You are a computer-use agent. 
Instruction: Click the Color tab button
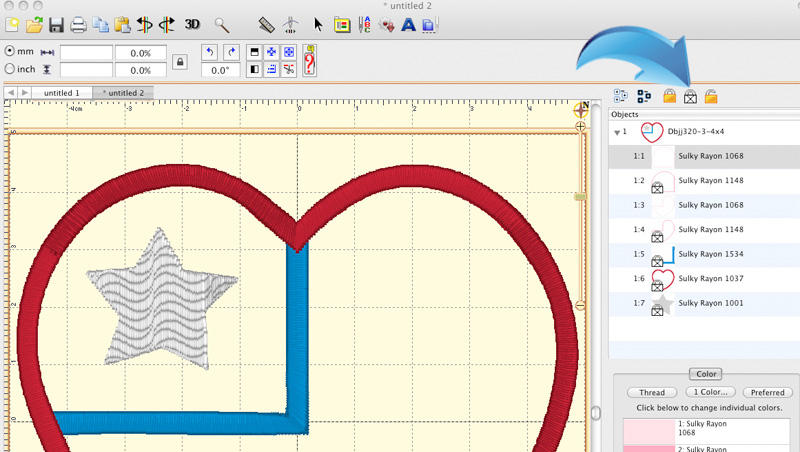click(706, 374)
